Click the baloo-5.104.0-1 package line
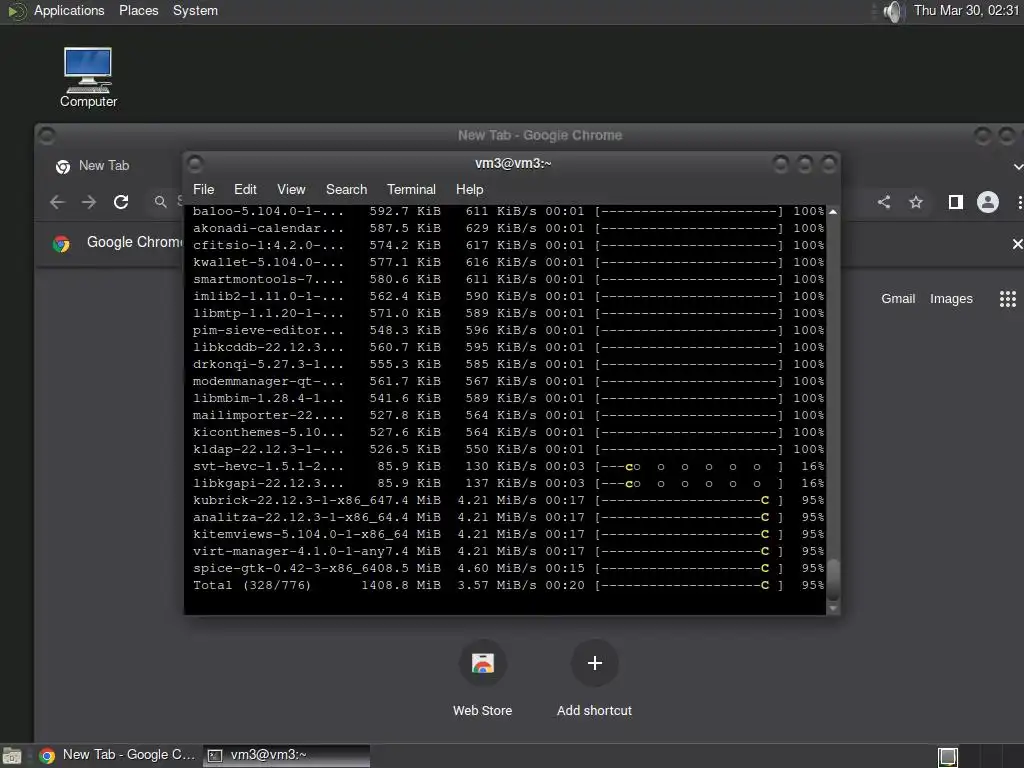 click(509, 212)
